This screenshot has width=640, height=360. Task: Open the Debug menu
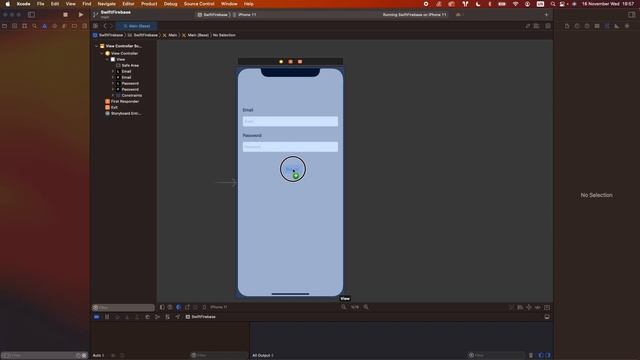click(x=171, y=4)
